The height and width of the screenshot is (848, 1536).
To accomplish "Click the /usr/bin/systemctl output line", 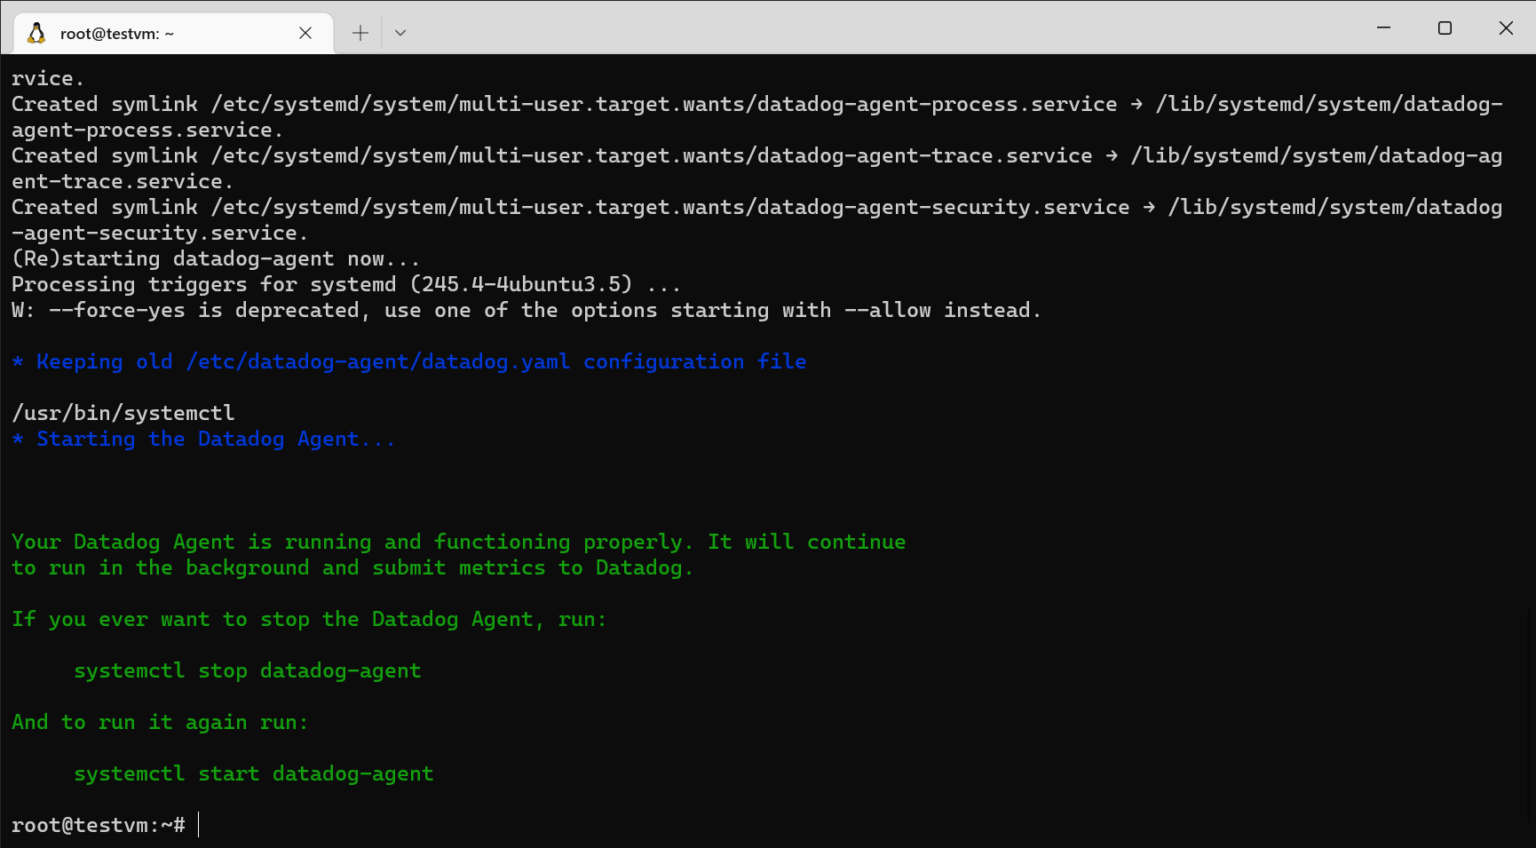I will coord(123,413).
